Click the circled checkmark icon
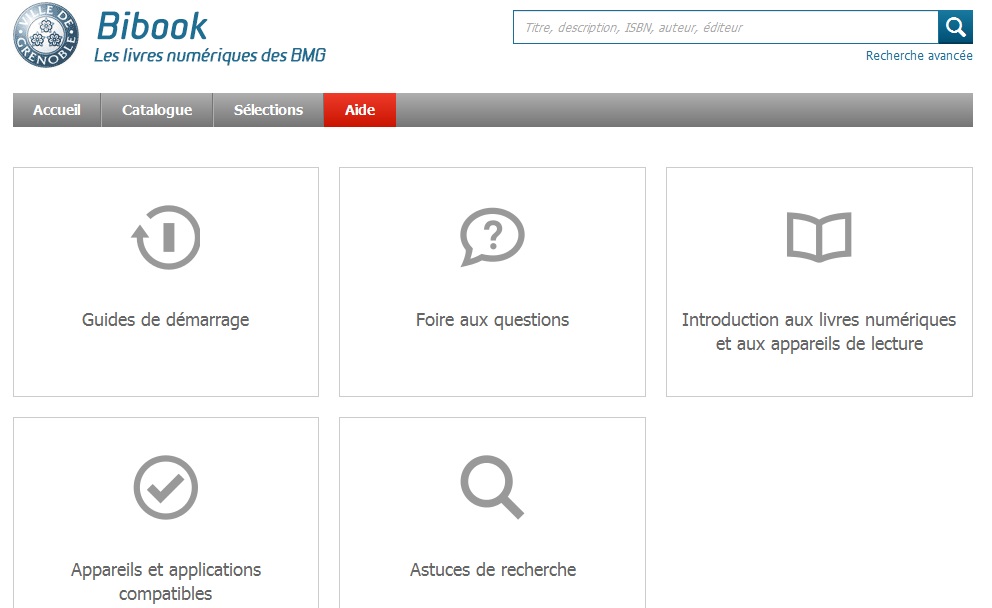The width and height of the screenshot is (992, 608). (x=166, y=488)
